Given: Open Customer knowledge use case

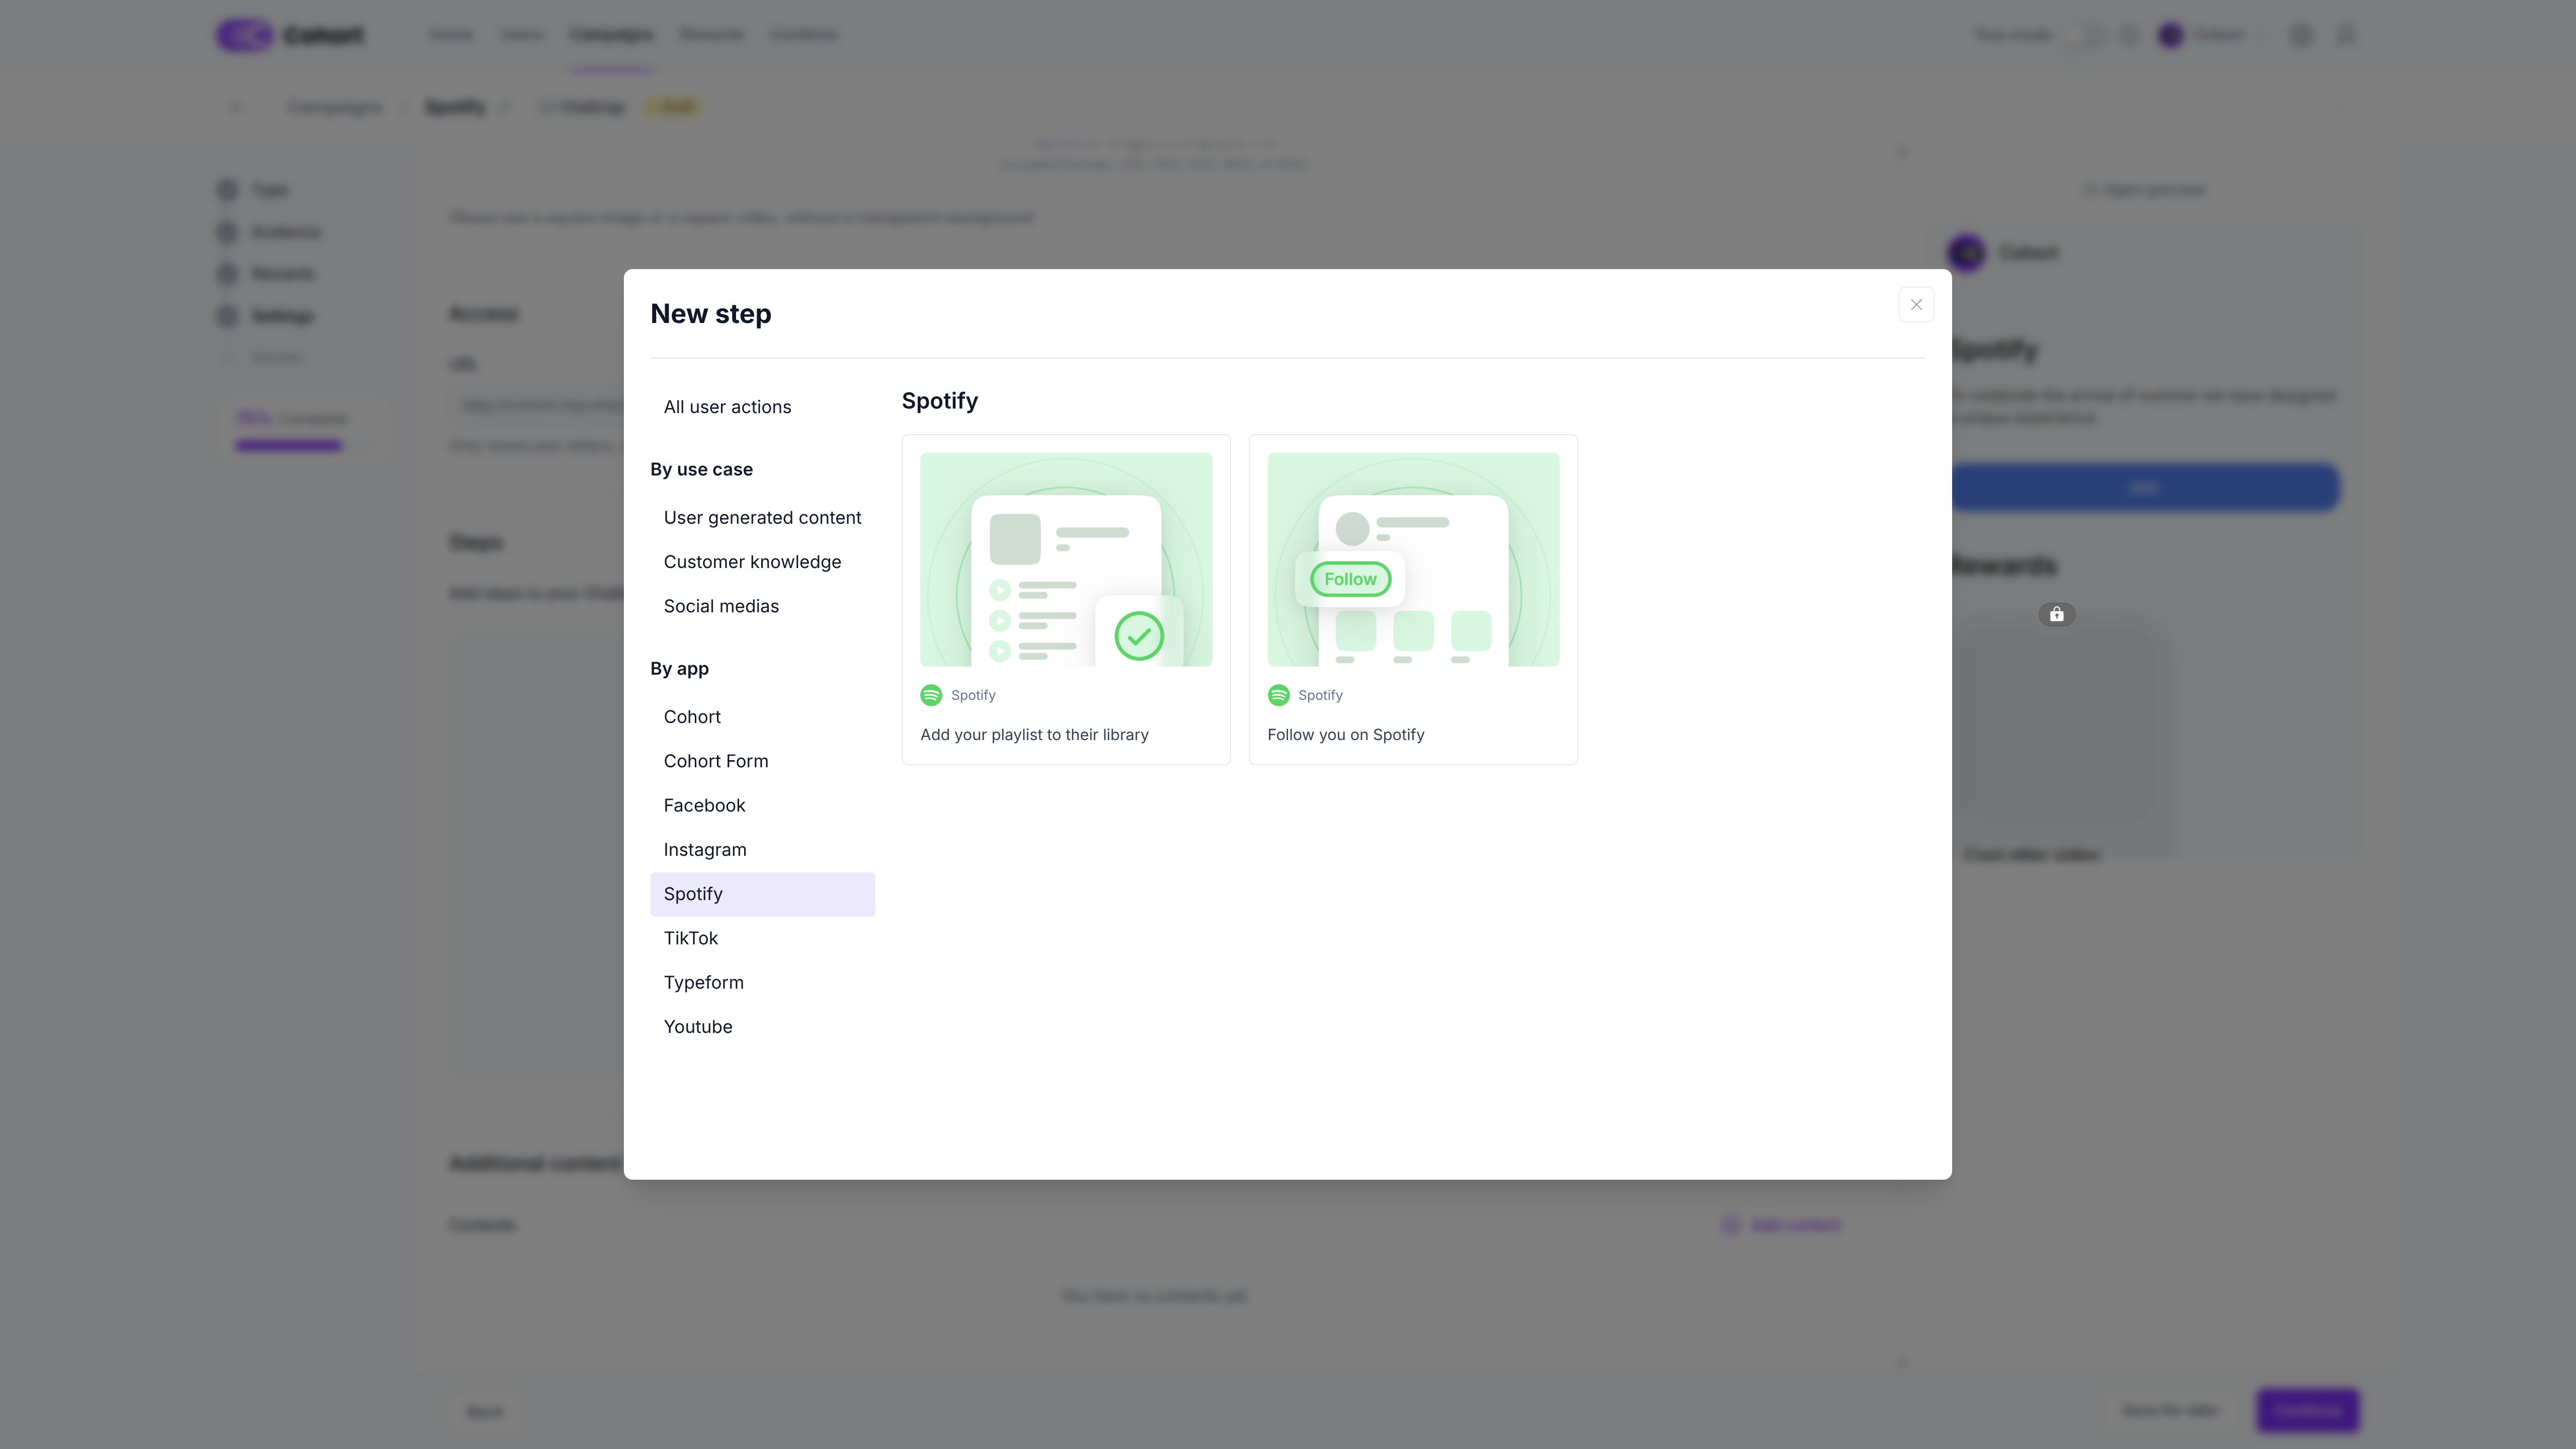Looking at the screenshot, I should [x=752, y=562].
